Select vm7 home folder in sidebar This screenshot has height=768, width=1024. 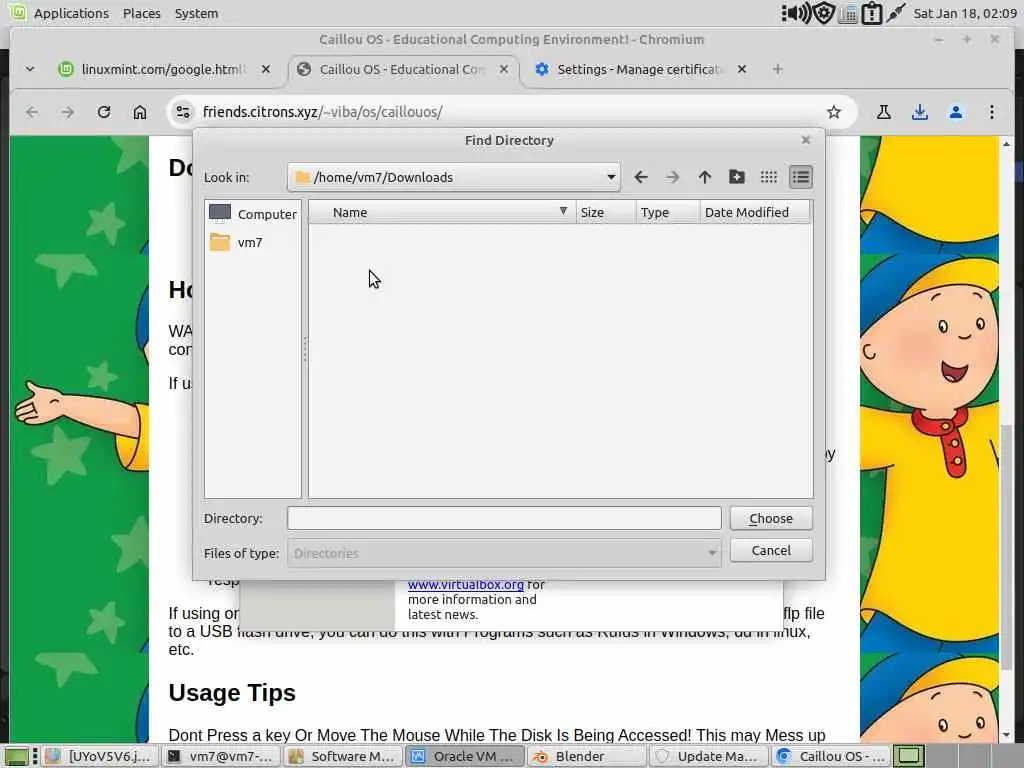236,242
